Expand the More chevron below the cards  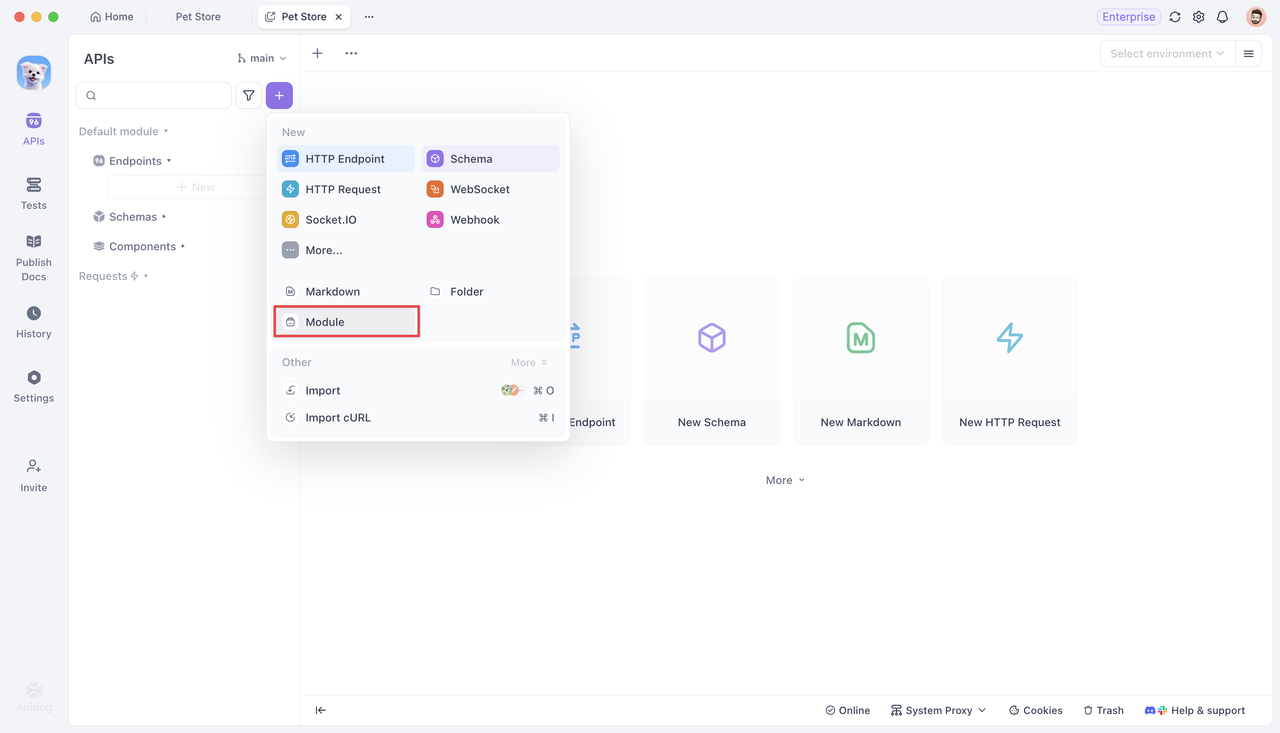click(x=785, y=480)
